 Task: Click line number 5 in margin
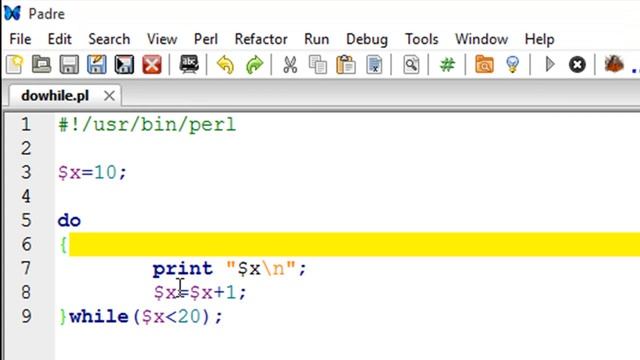coord(26,220)
